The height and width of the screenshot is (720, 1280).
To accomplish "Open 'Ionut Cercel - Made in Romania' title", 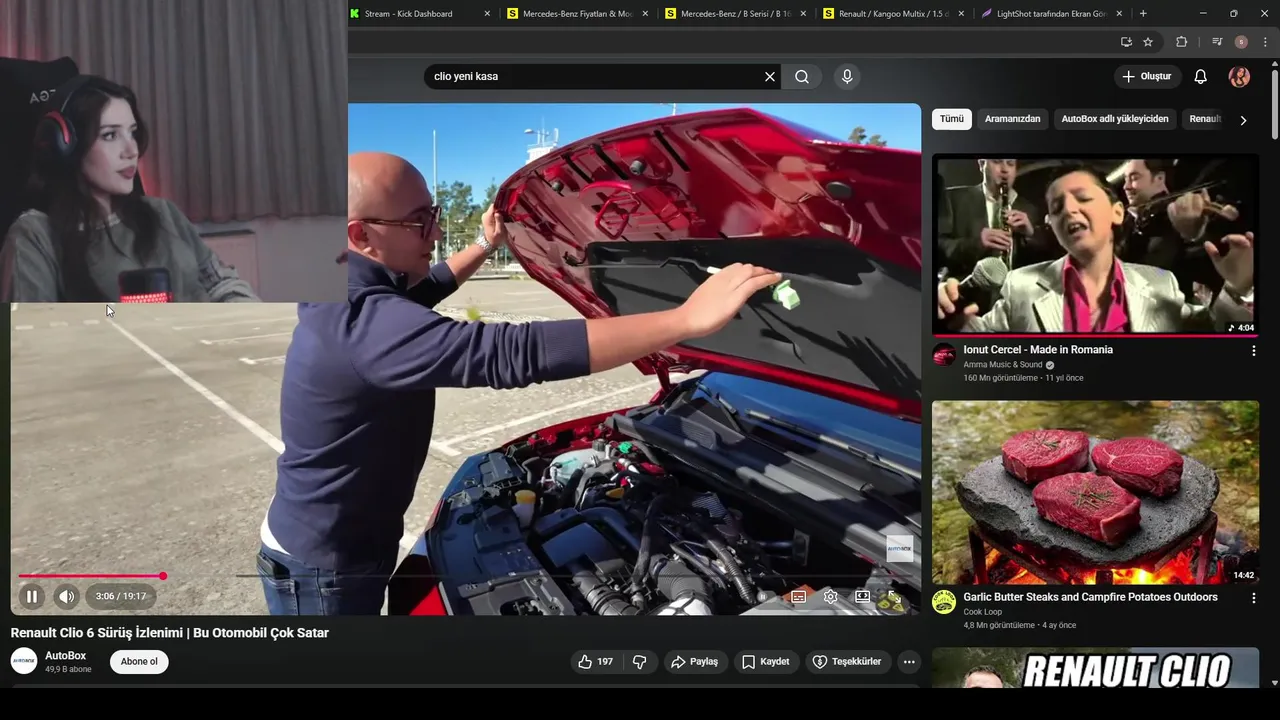I will [1037, 350].
